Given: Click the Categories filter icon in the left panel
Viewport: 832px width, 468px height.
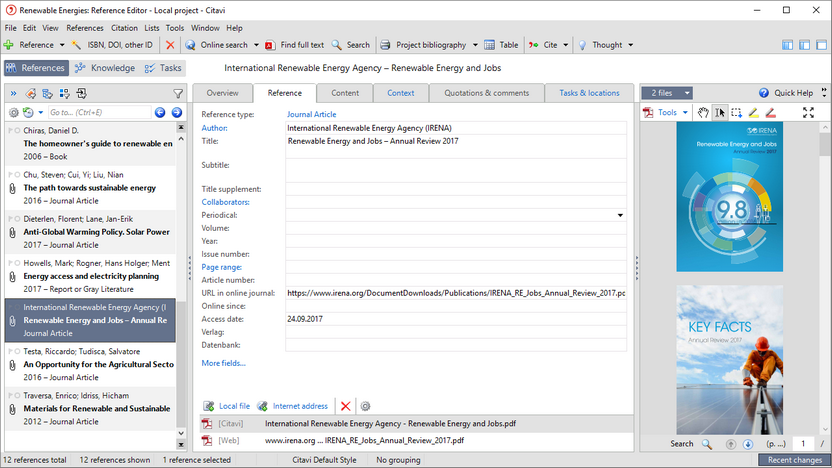Looking at the screenshot, I should (48, 93).
